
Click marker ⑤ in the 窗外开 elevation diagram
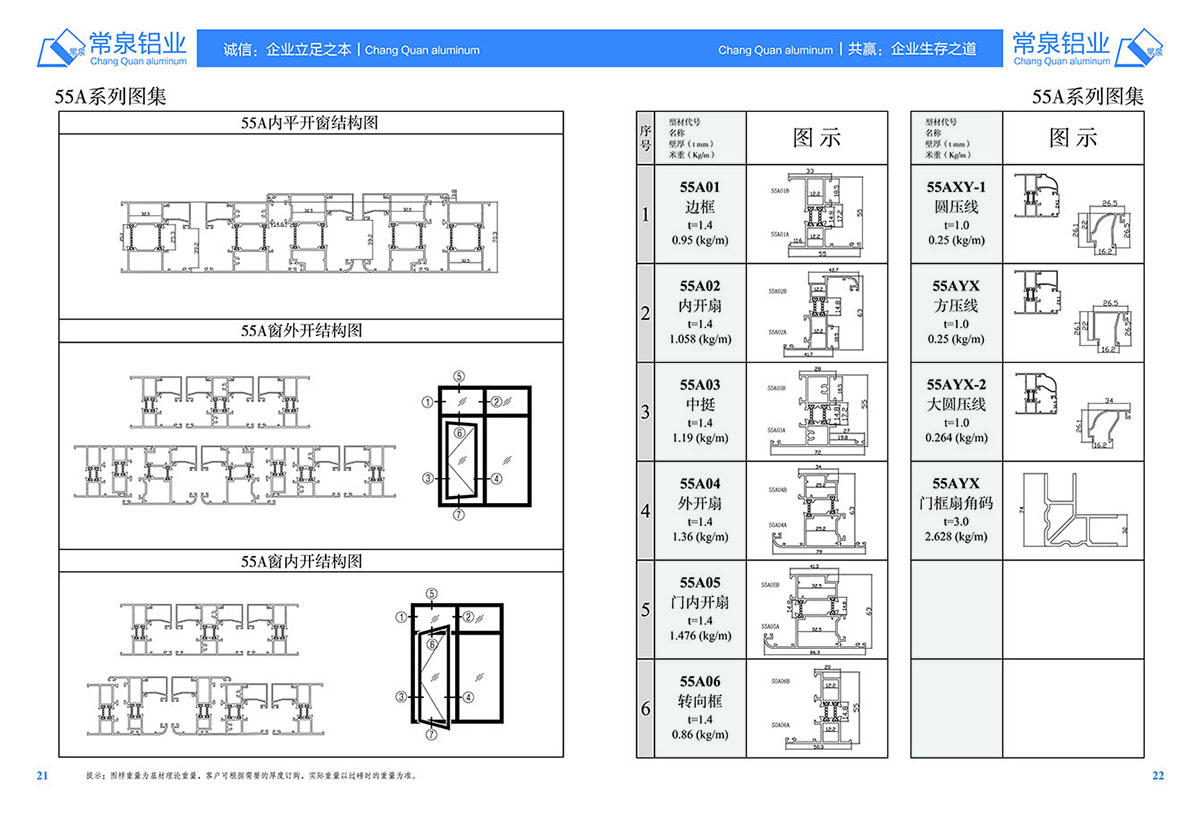[458, 377]
